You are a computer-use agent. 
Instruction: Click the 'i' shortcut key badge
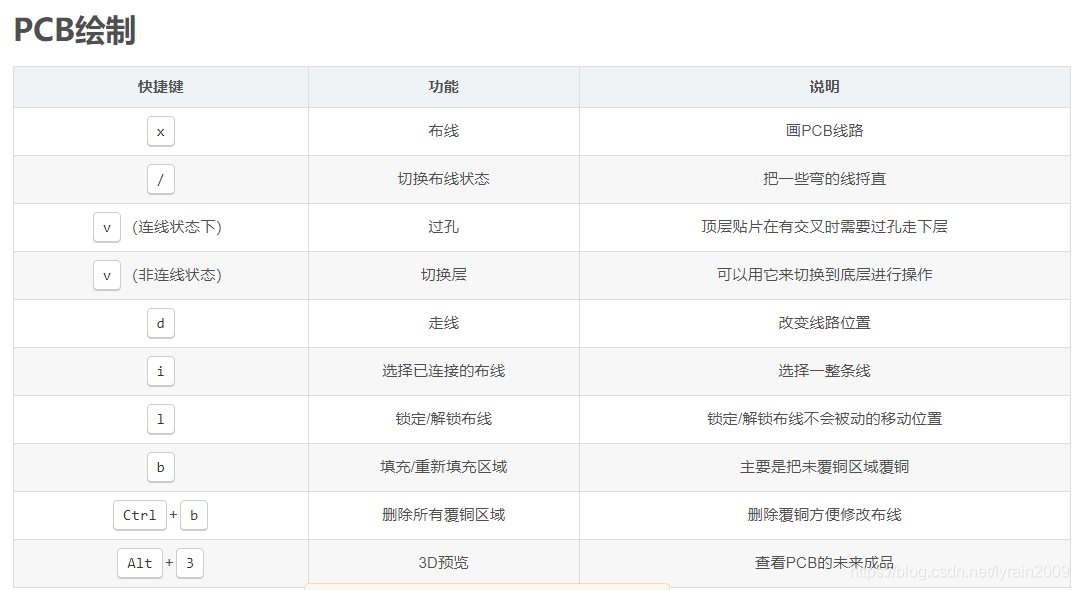coord(160,371)
